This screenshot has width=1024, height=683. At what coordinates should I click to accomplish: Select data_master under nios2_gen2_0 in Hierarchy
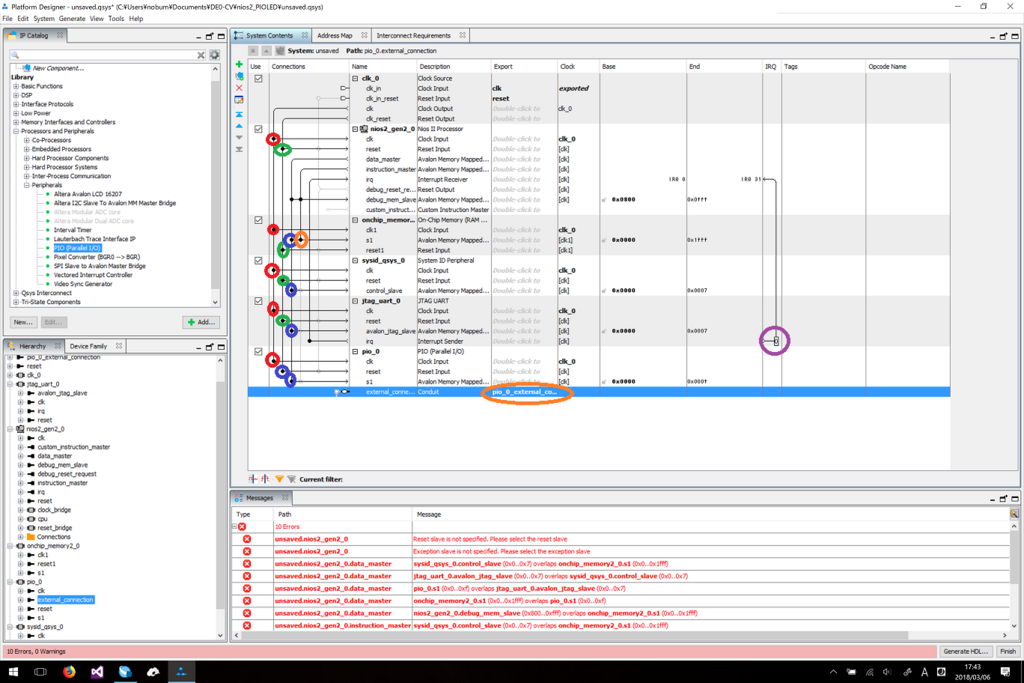55,456
